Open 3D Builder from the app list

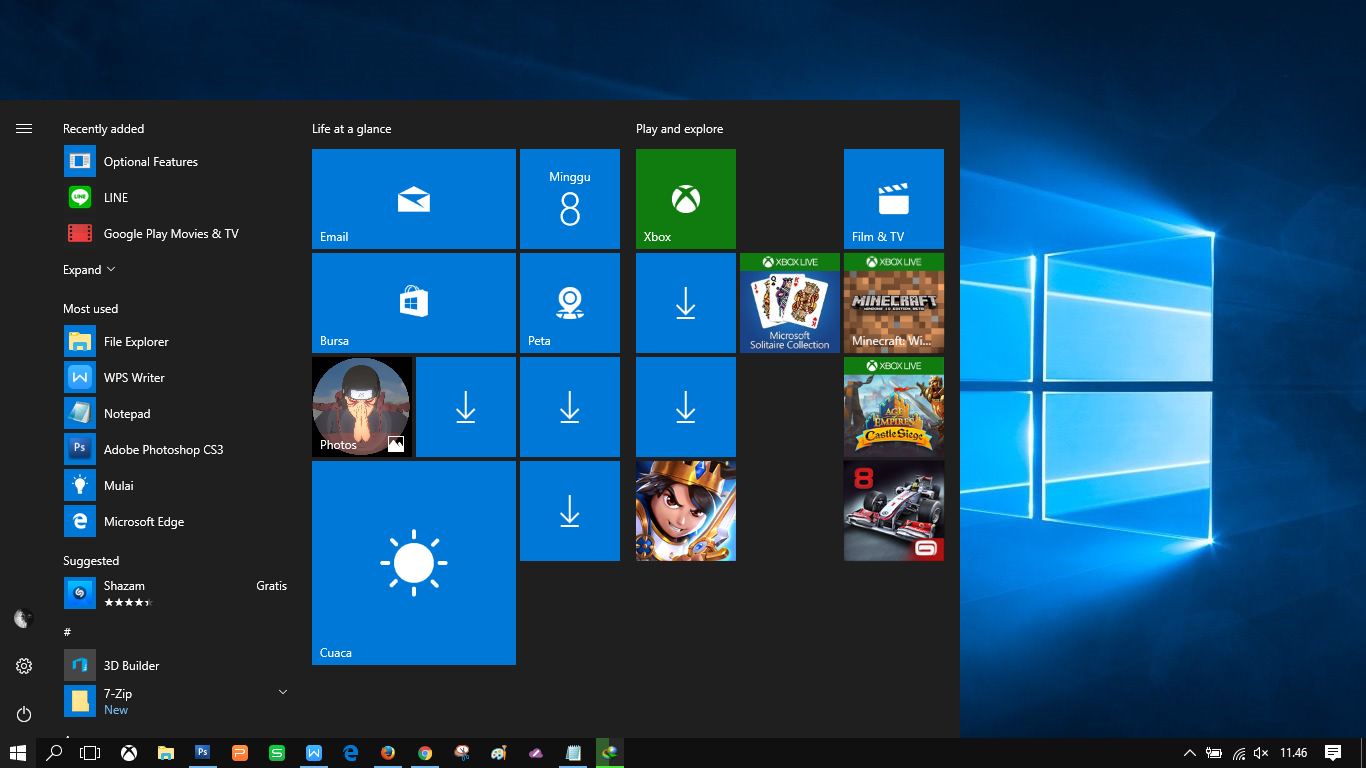click(x=176, y=666)
